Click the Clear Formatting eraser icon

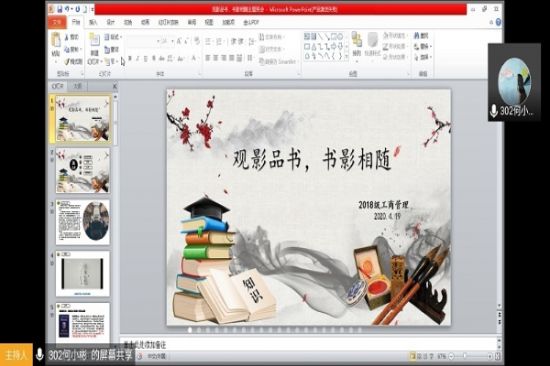pos(197,41)
